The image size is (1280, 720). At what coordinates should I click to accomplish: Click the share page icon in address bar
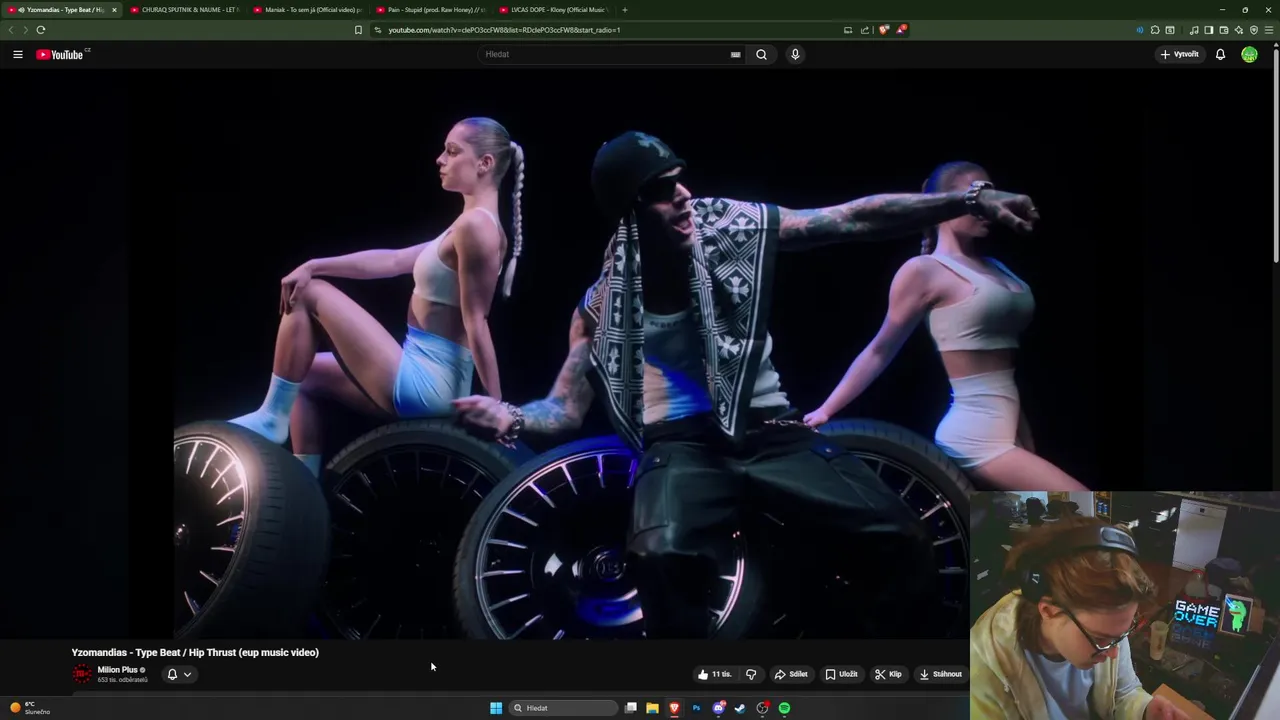click(x=865, y=30)
